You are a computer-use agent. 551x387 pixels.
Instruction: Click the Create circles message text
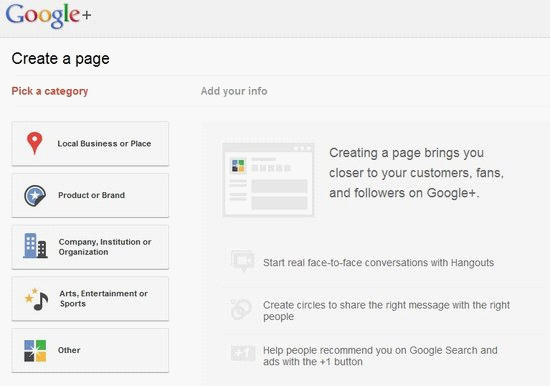click(x=386, y=310)
